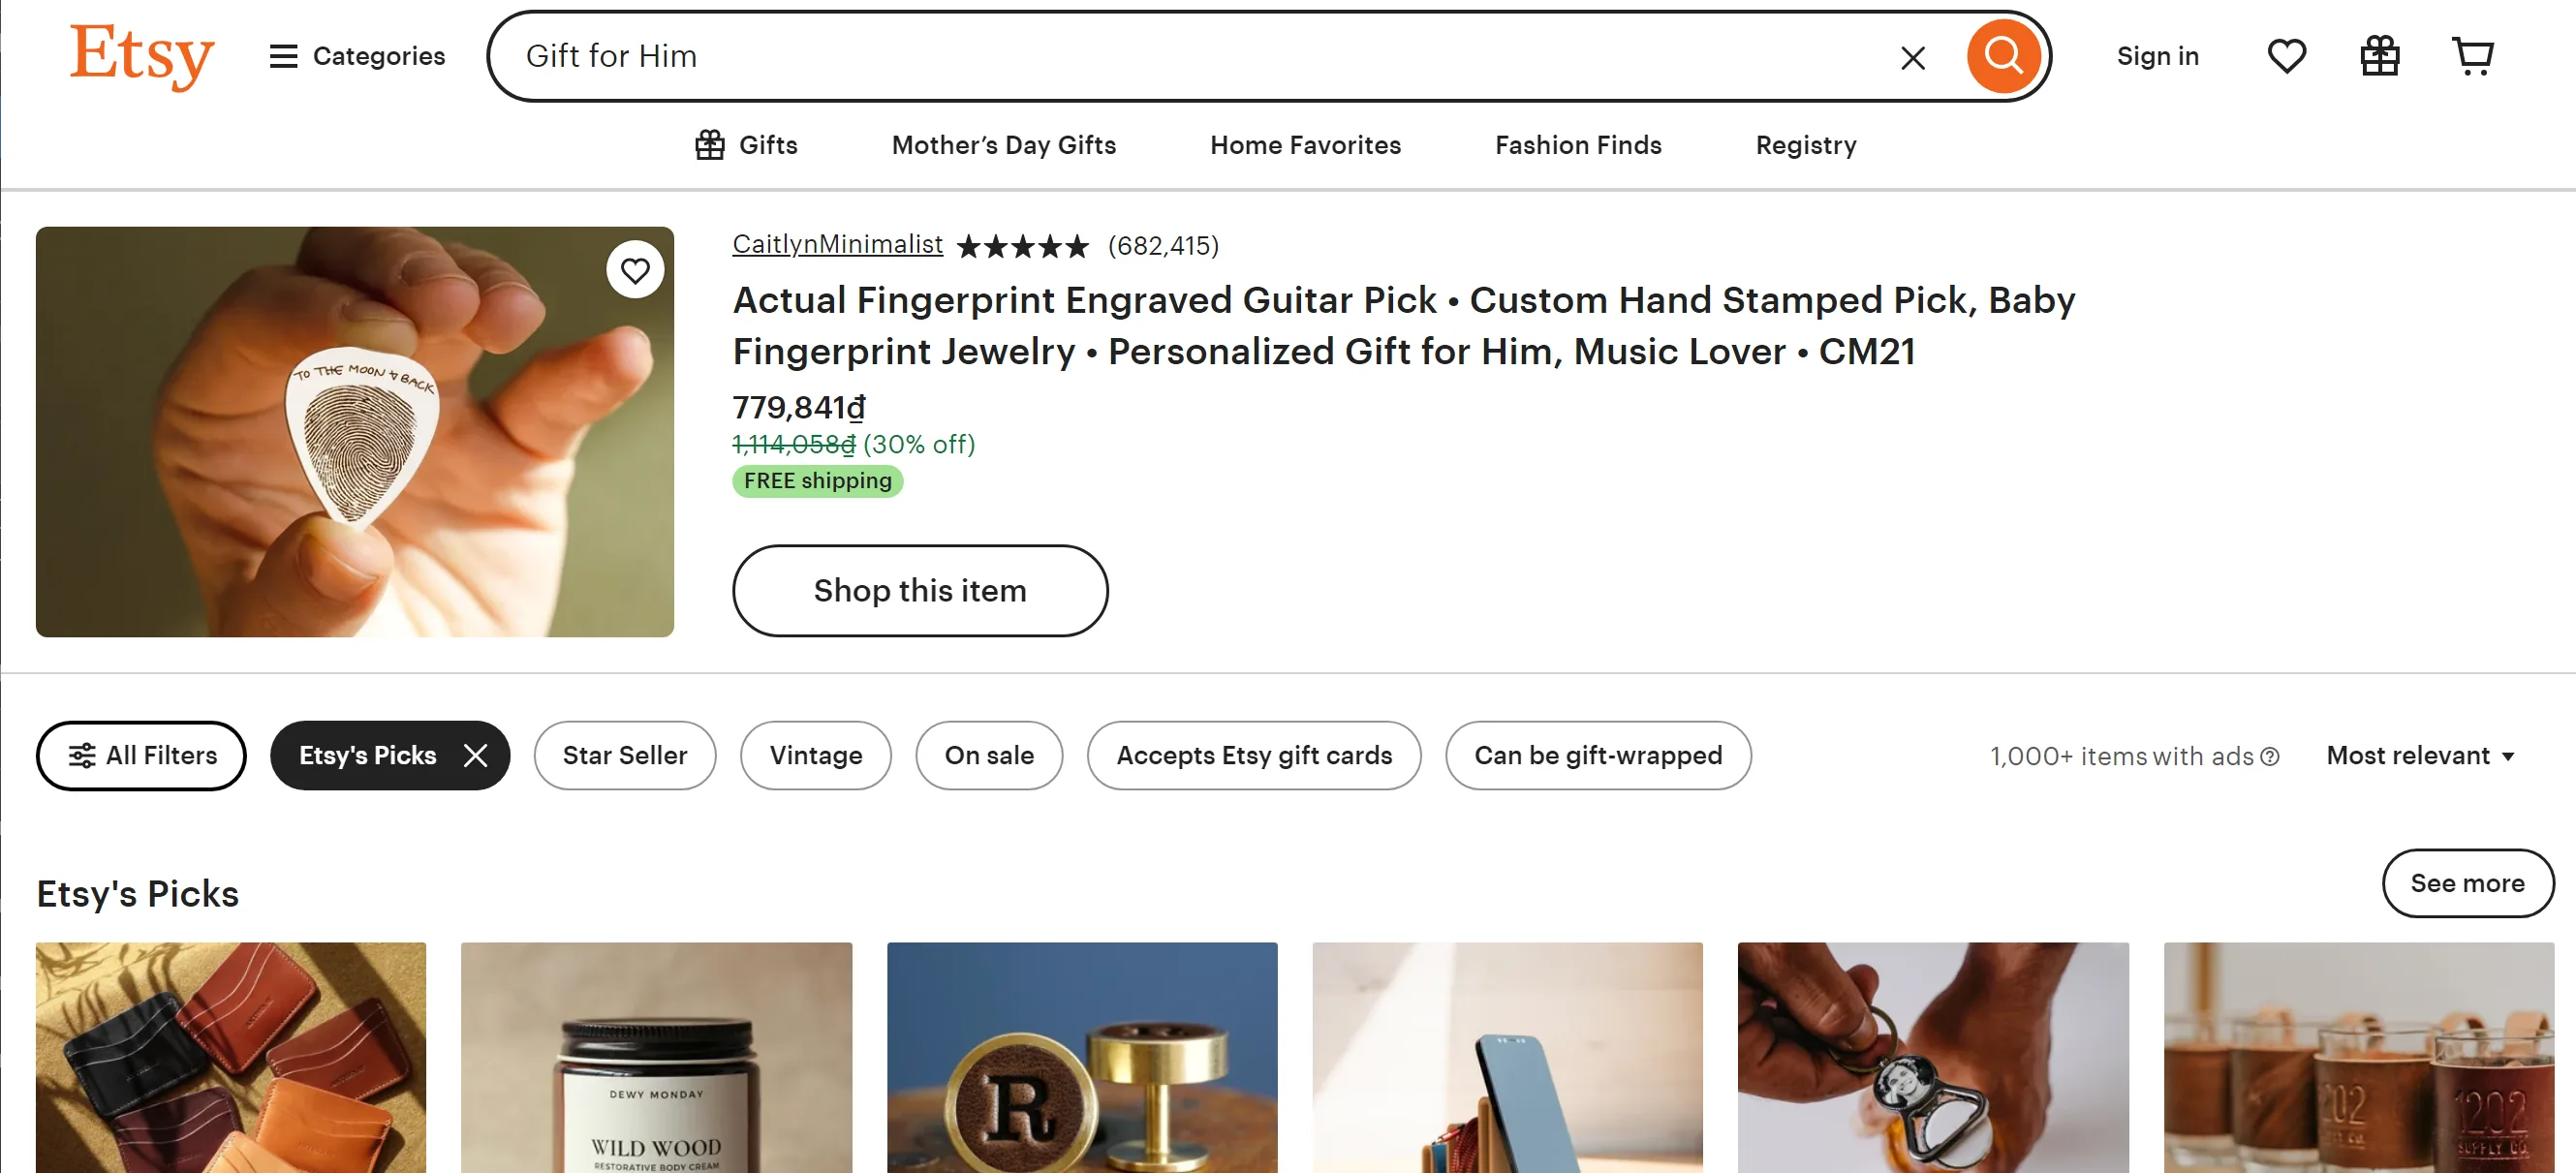Click in the Gift for Him search field

(1200, 56)
